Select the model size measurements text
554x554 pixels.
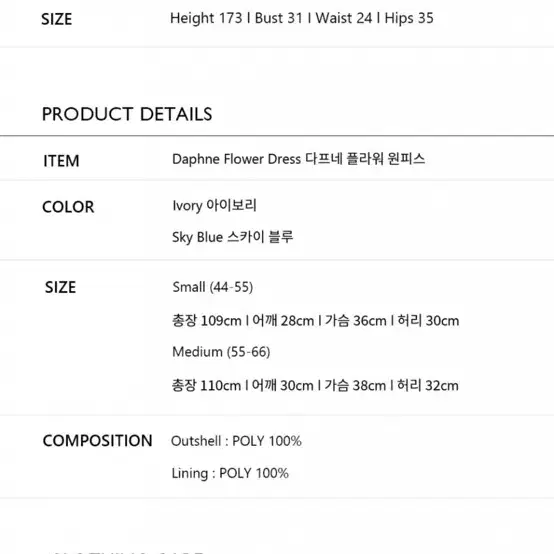[x=302, y=18]
